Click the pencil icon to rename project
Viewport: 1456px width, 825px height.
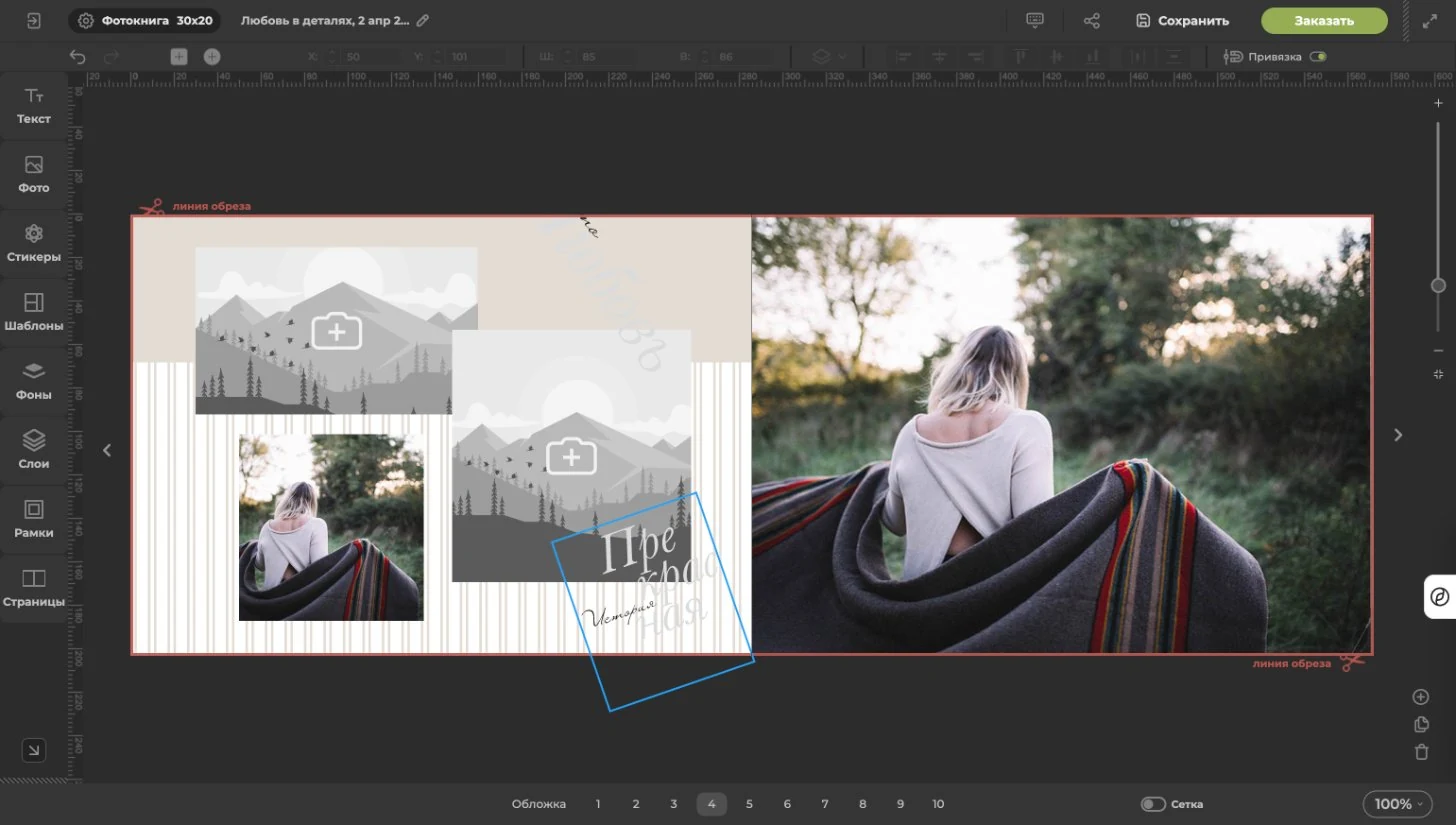tap(422, 20)
